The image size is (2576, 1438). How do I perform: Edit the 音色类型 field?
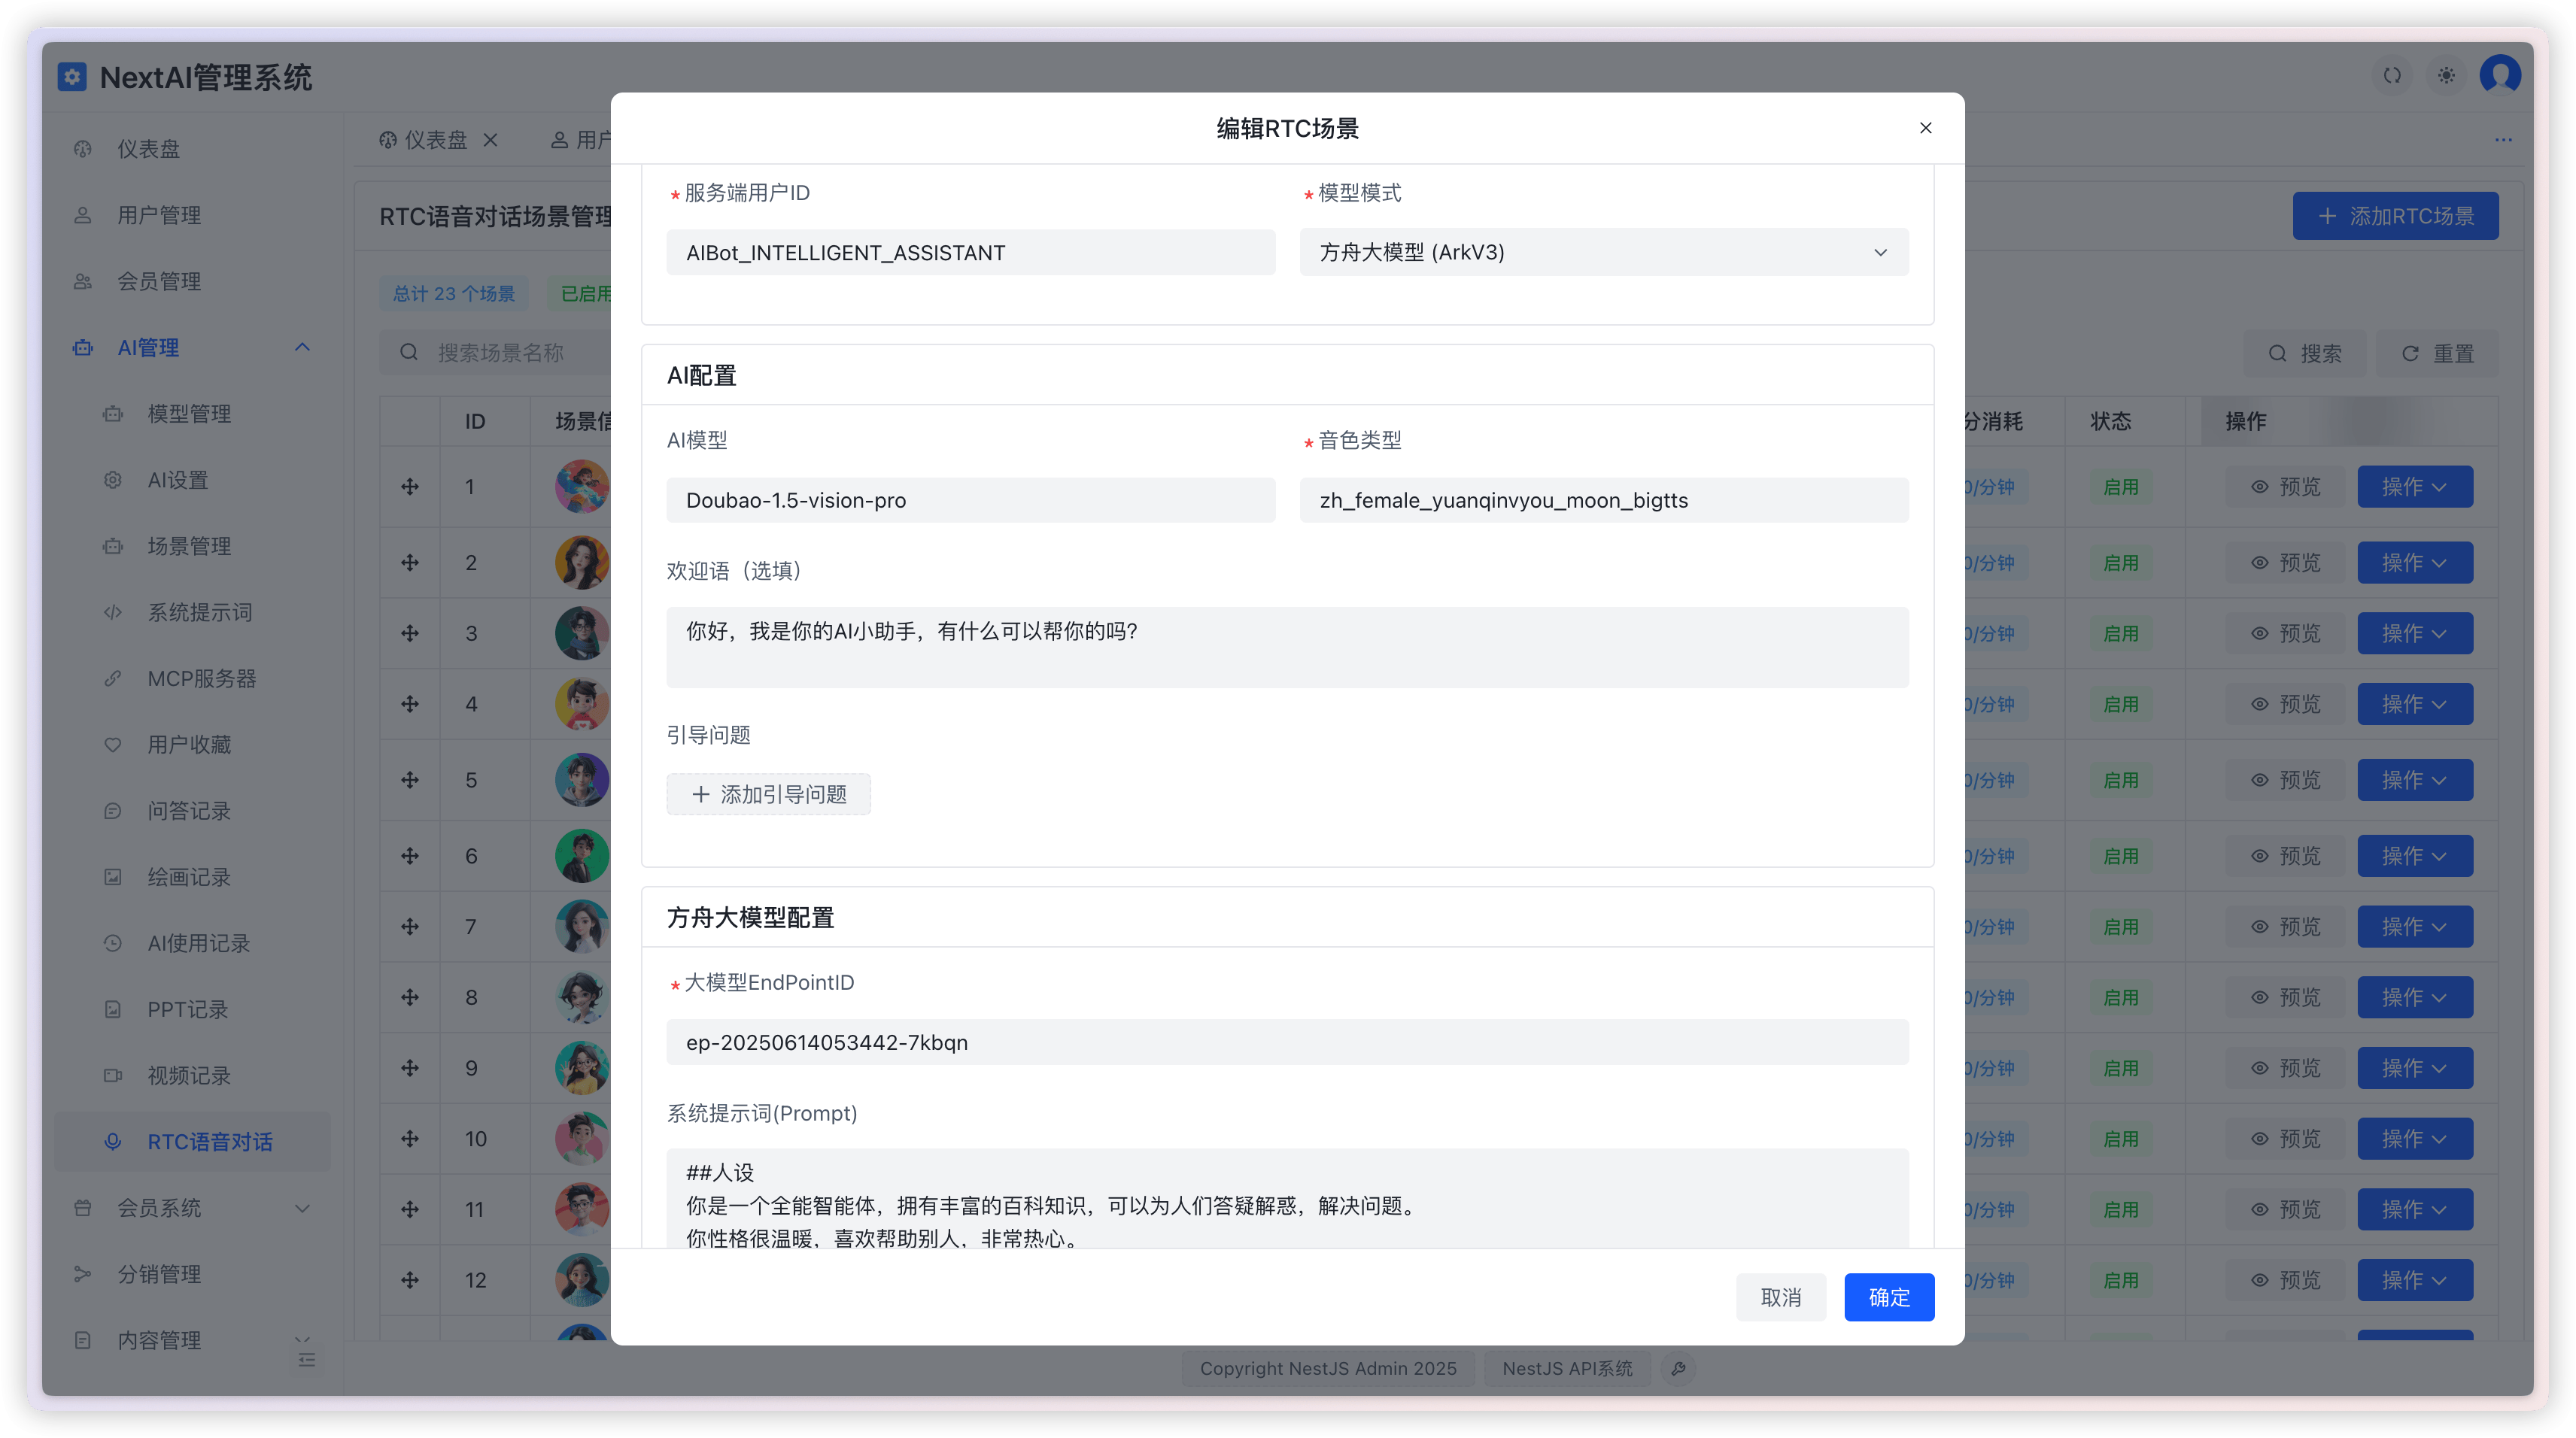coord(1603,500)
